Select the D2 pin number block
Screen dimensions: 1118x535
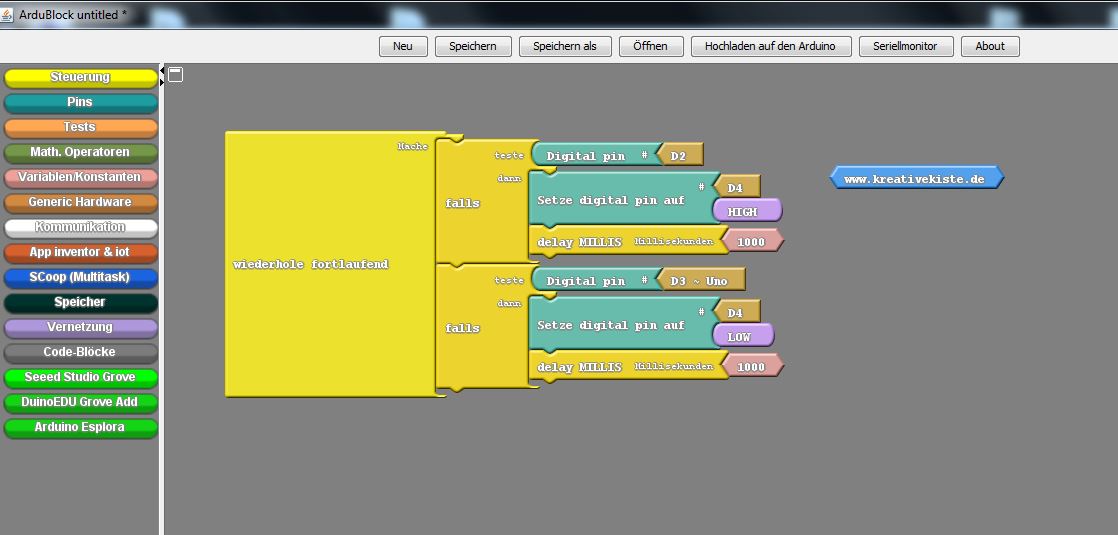click(x=678, y=156)
